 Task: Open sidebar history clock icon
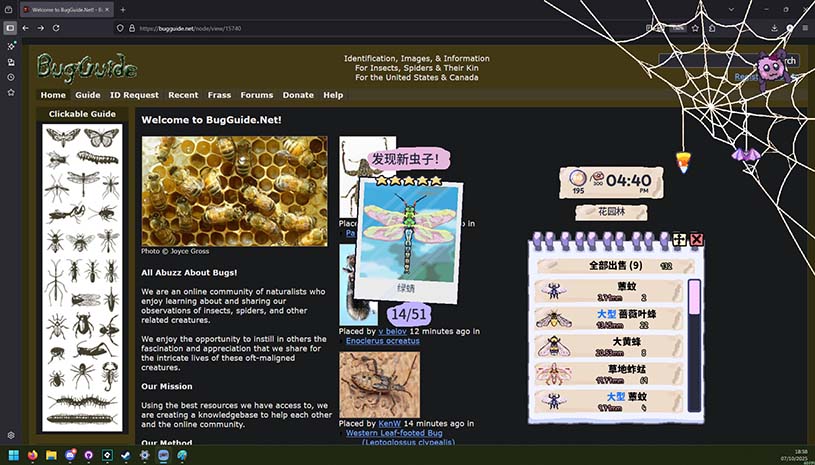(11, 77)
